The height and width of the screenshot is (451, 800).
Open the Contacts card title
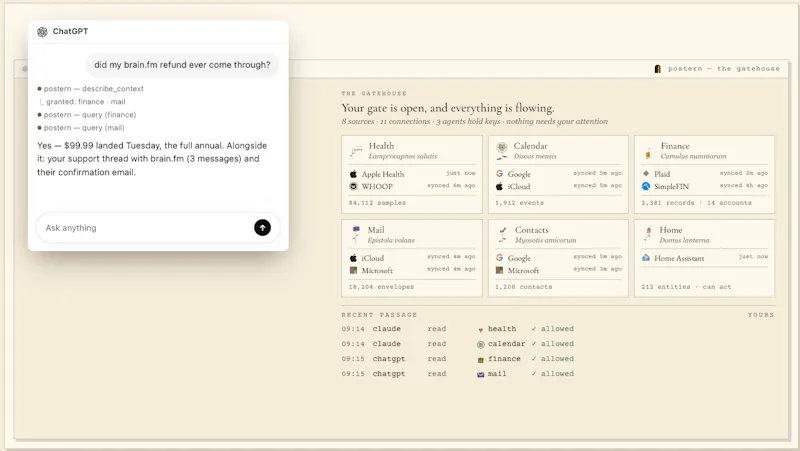pos(532,230)
